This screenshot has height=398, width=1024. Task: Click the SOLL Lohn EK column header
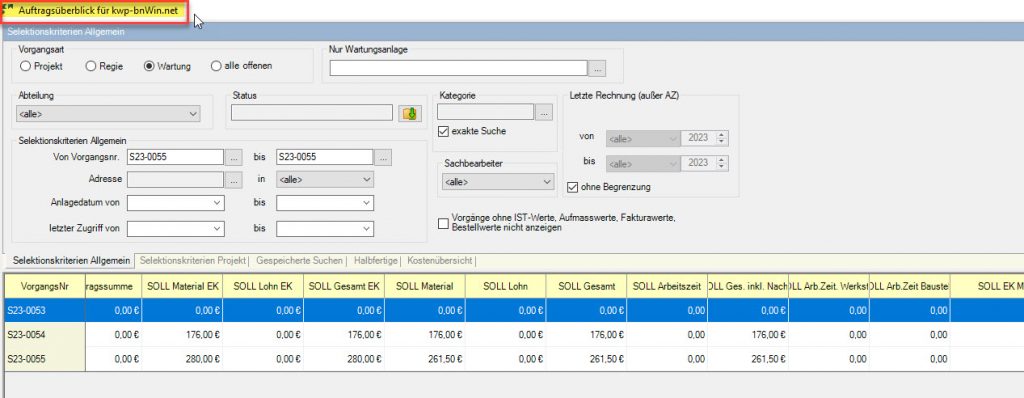click(263, 286)
